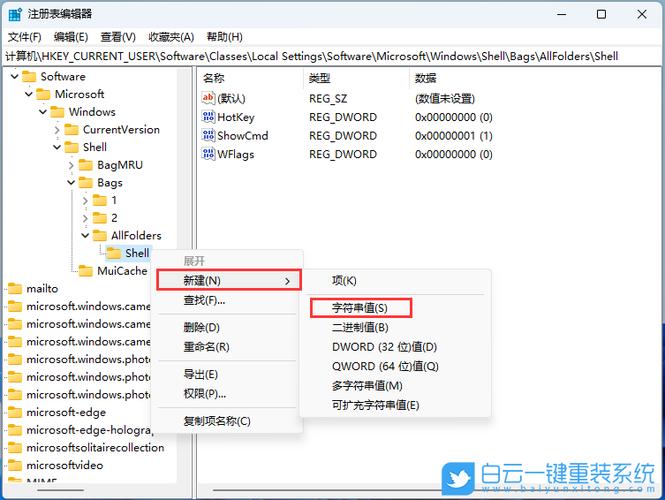Click the microsoftsolitairecollection folder icon
This screenshot has height=500, width=665.
tap(15, 447)
